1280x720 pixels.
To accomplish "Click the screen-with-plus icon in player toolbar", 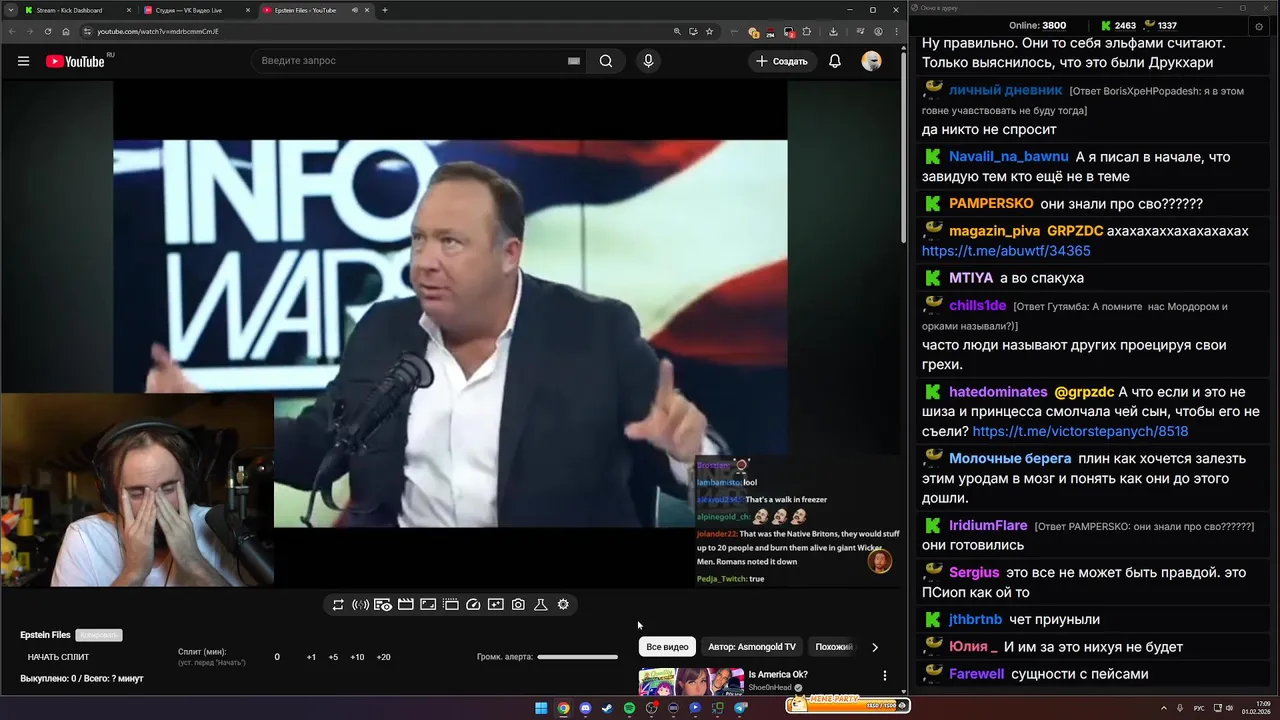I will 495,604.
